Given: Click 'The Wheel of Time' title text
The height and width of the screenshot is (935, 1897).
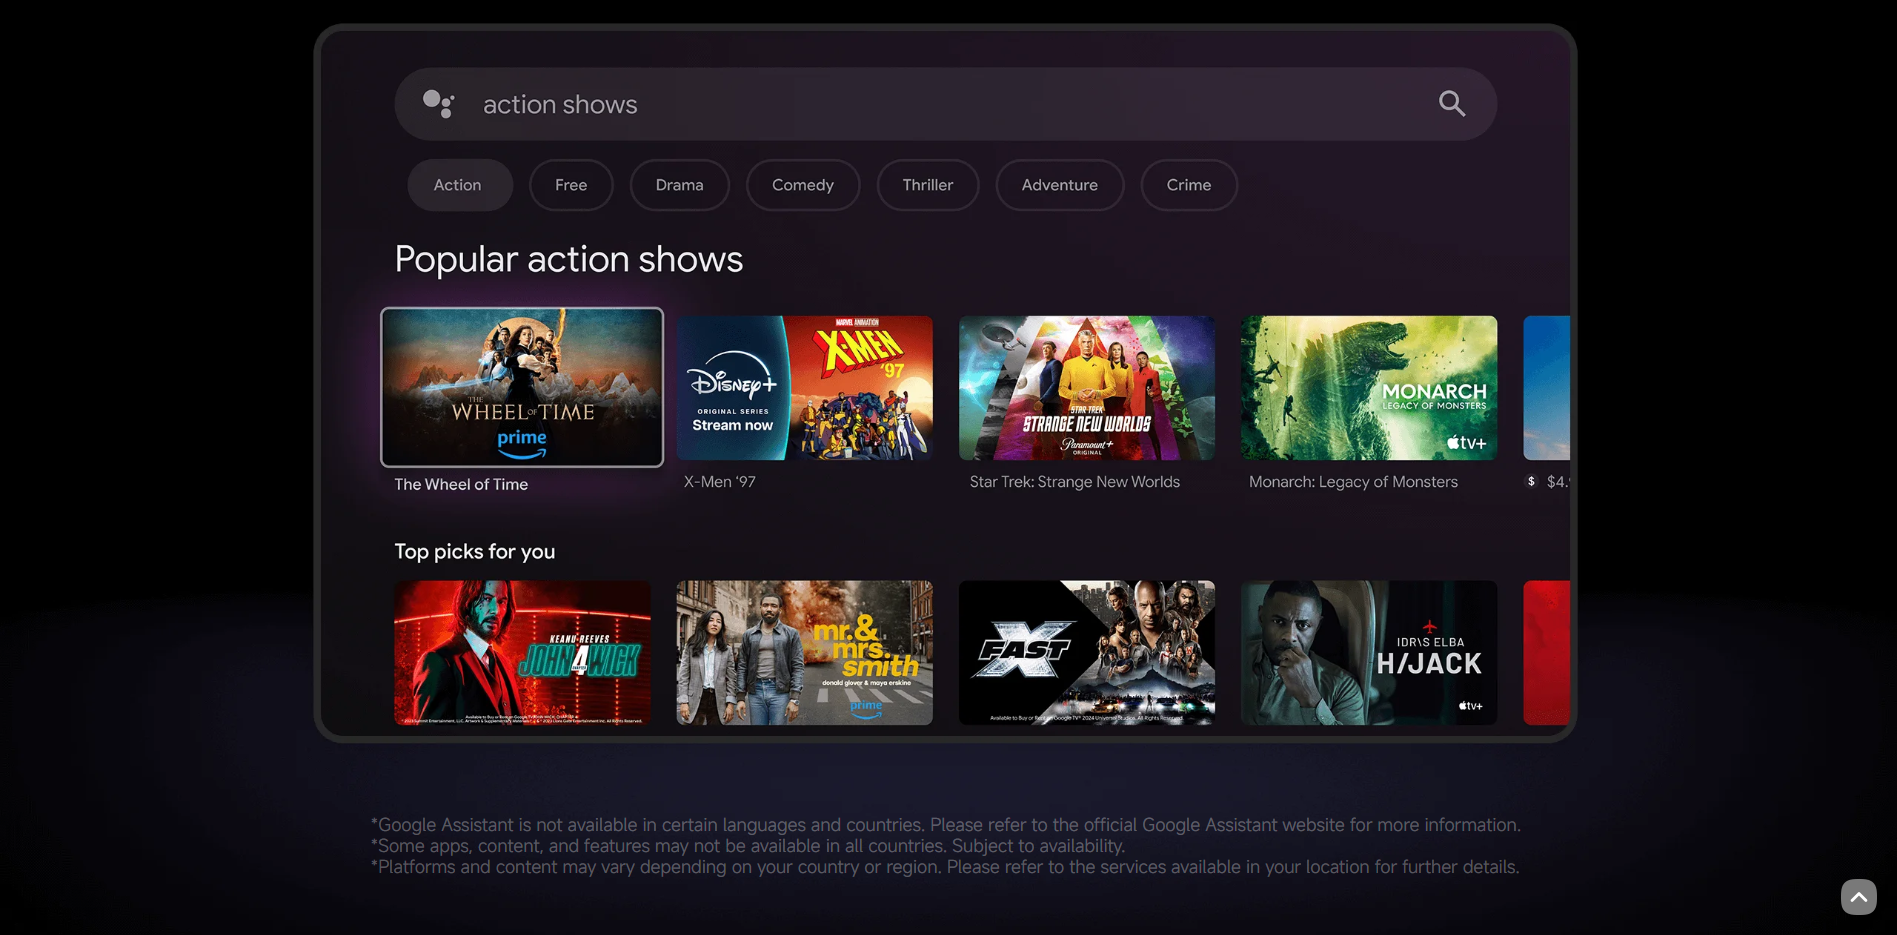Looking at the screenshot, I should tap(461, 484).
